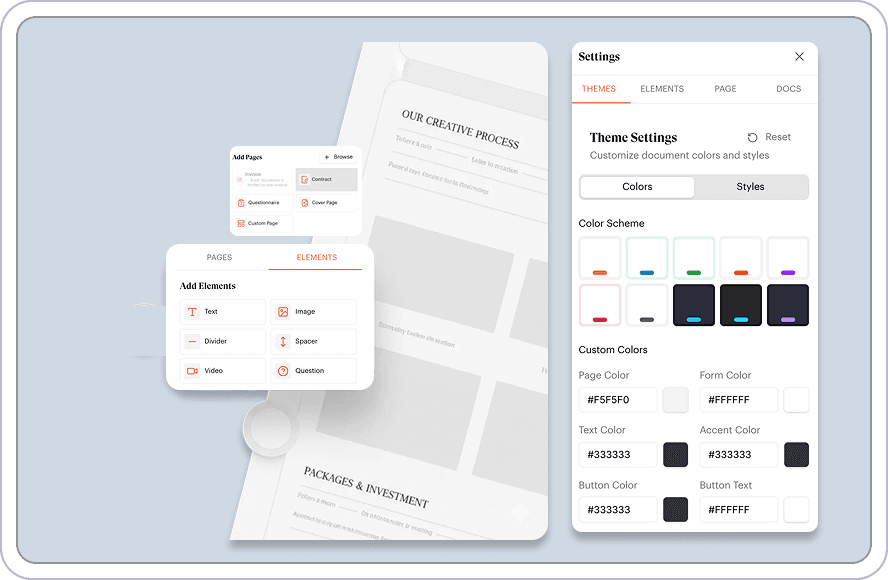This screenshot has height=580, width=888.
Task: Choose the green accent color scheme
Action: pos(693,258)
